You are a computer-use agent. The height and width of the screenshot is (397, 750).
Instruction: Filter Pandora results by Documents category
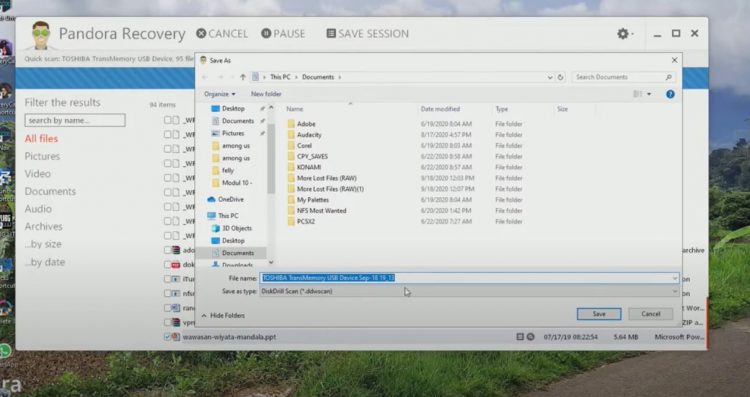(x=50, y=191)
